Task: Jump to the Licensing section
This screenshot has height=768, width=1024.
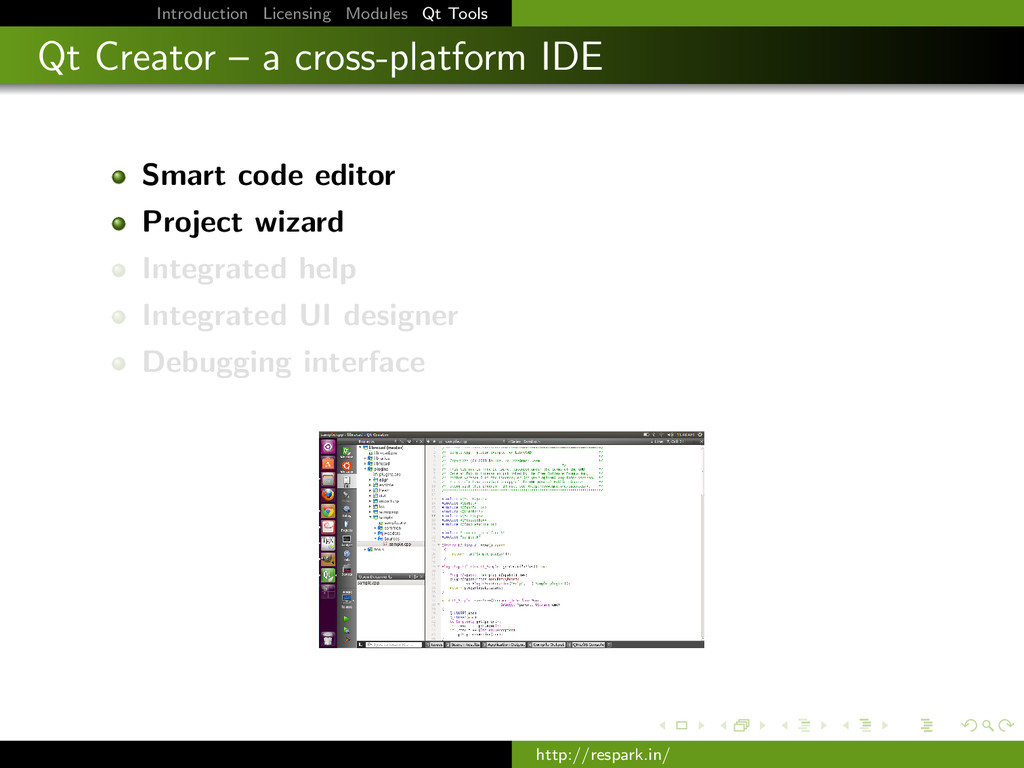Action: (x=297, y=14)
